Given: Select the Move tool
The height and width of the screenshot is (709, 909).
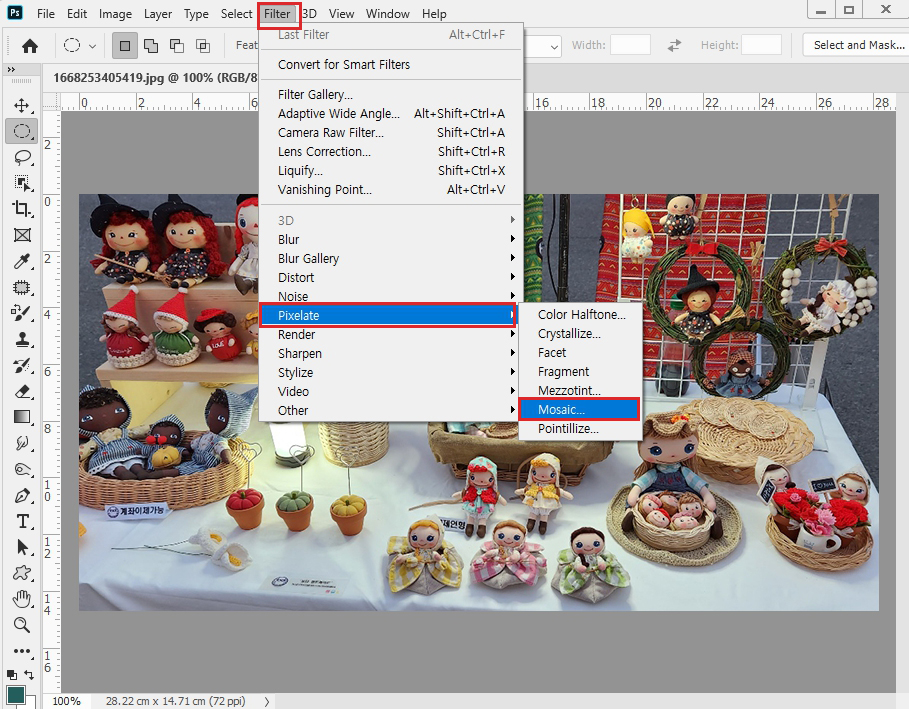Looking at the screenshot, I should tap(21, 106).
